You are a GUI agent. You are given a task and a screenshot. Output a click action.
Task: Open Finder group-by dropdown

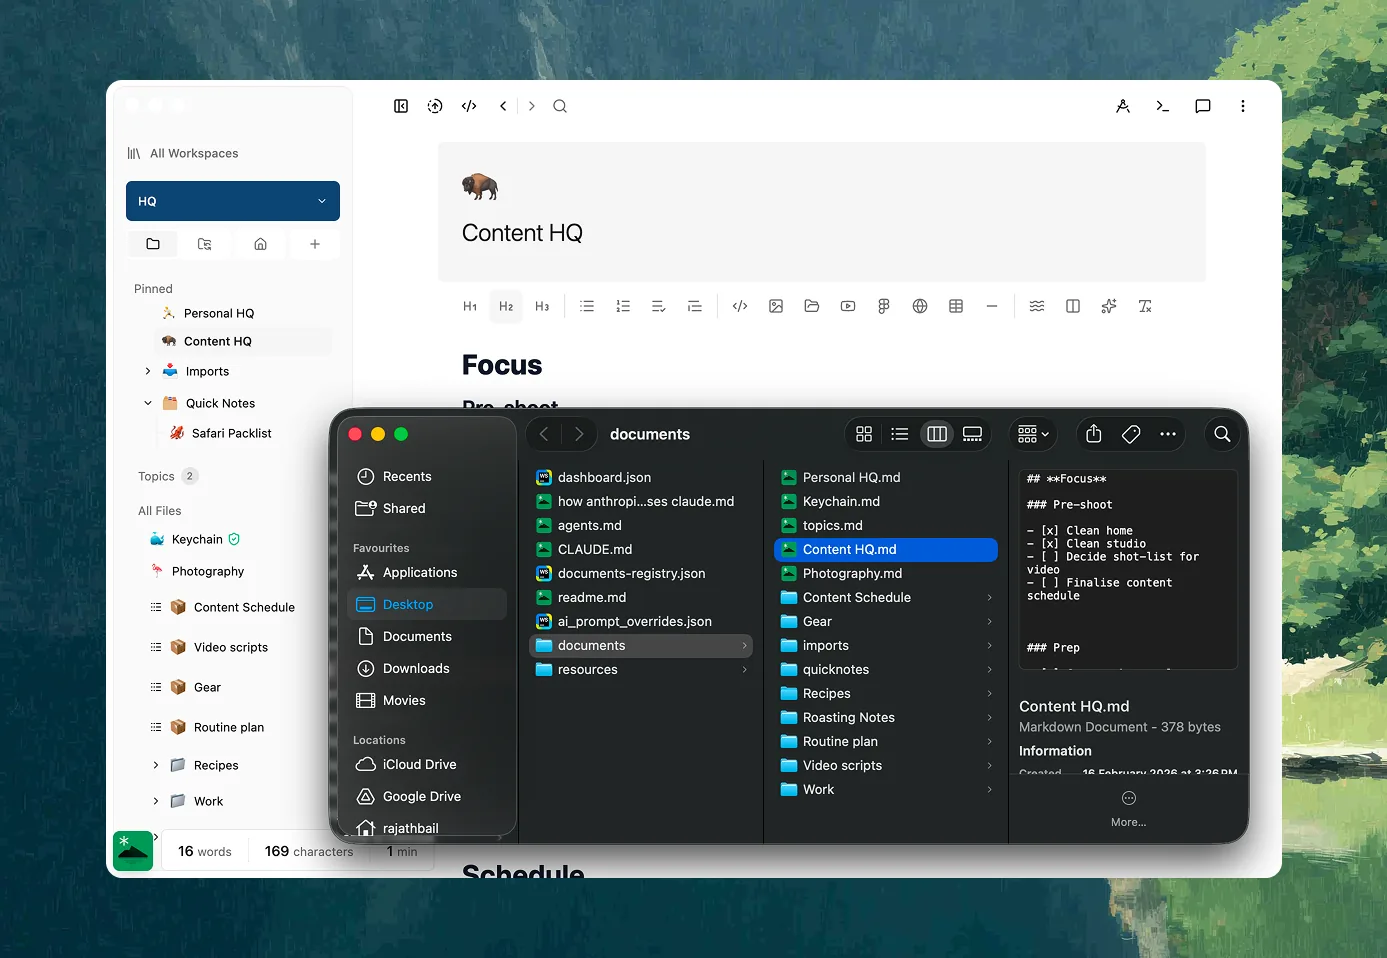(x=1033, y=434)
